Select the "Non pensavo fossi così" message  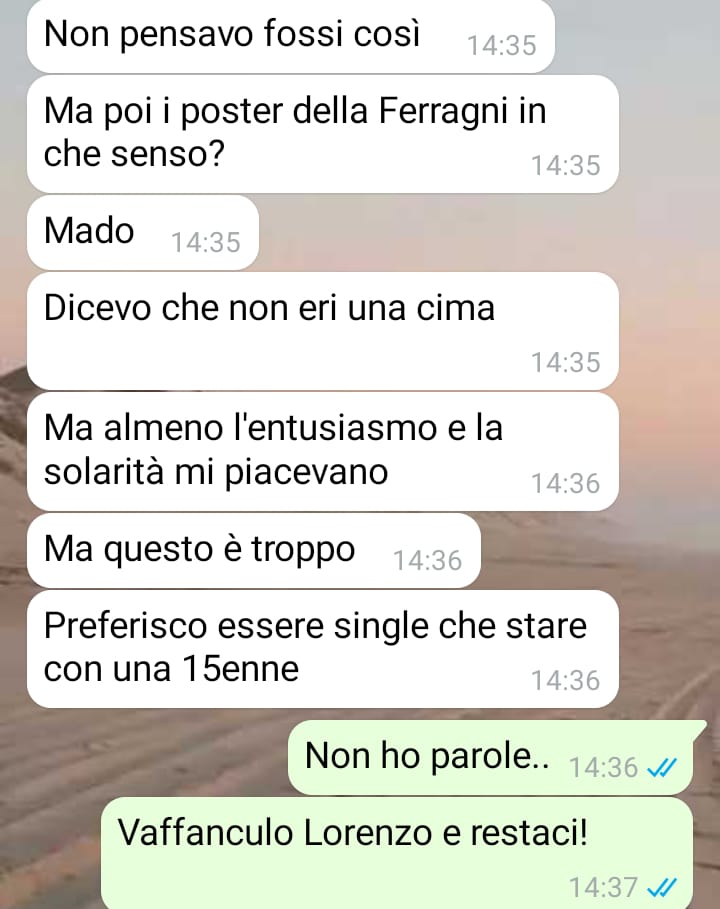coord(291,36)
